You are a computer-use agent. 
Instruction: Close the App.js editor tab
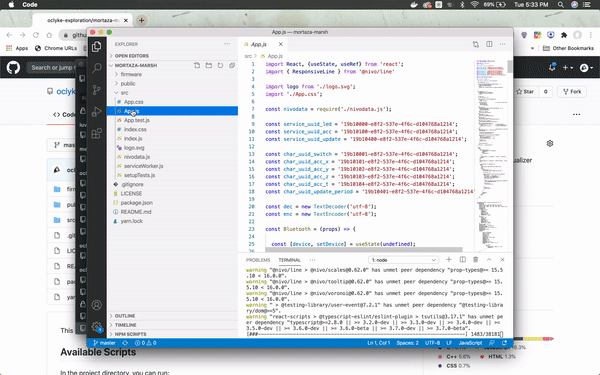click(x=280, y=44)
